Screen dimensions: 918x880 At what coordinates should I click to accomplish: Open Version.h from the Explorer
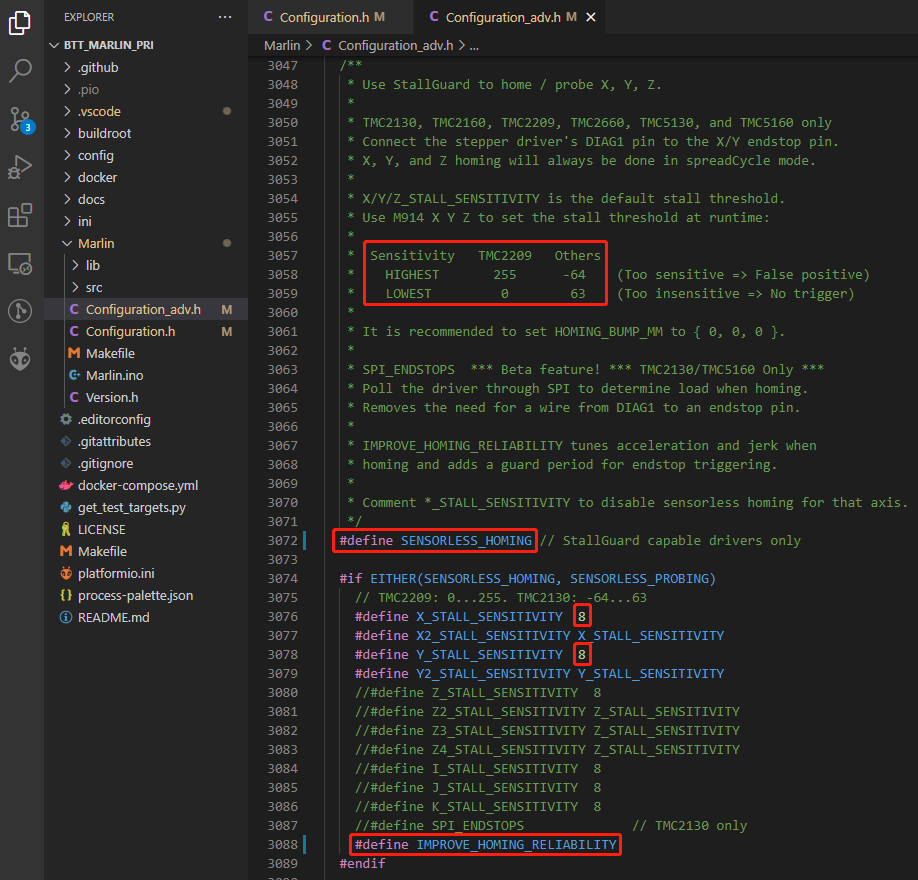(111, 397)
